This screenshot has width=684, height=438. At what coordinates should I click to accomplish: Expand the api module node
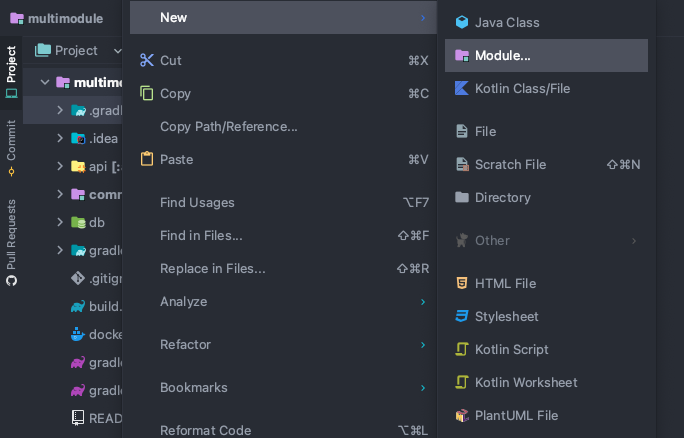(60, 166)
